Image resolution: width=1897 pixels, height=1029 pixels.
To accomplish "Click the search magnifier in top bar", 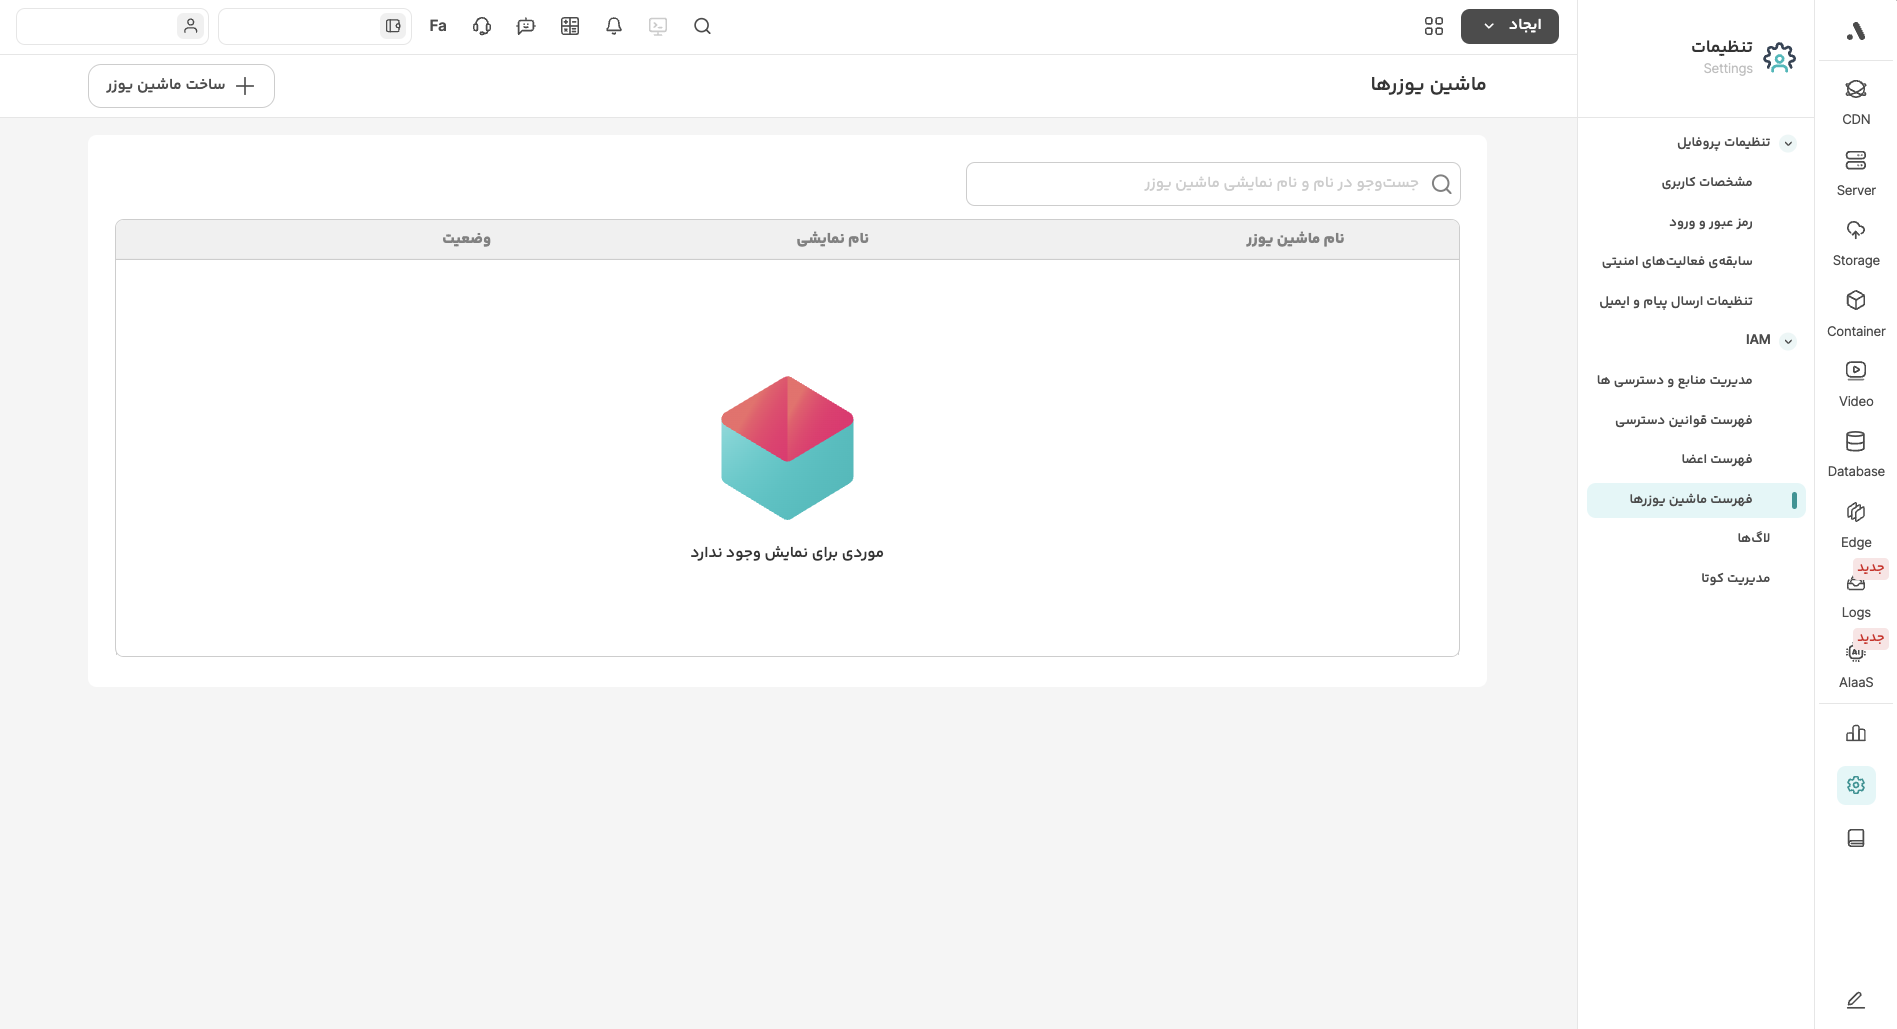I will 702,27.
